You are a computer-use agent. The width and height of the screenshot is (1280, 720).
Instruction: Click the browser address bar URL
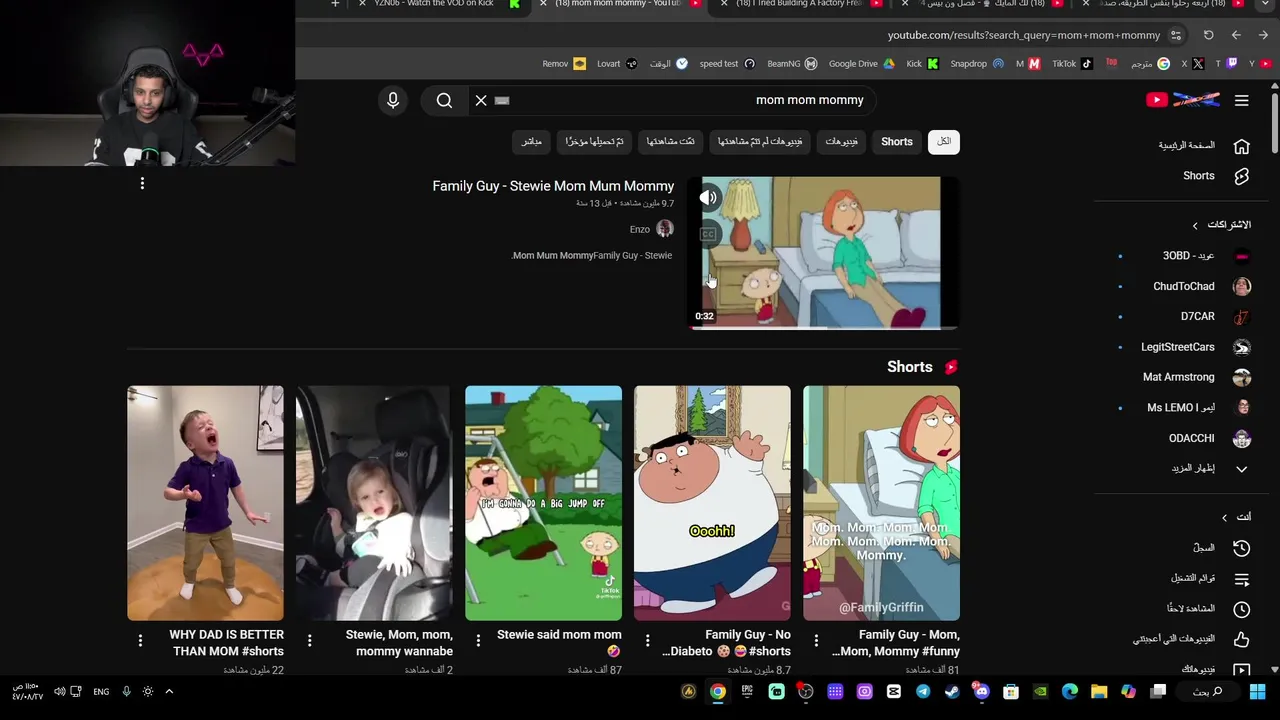(1024, 35)
